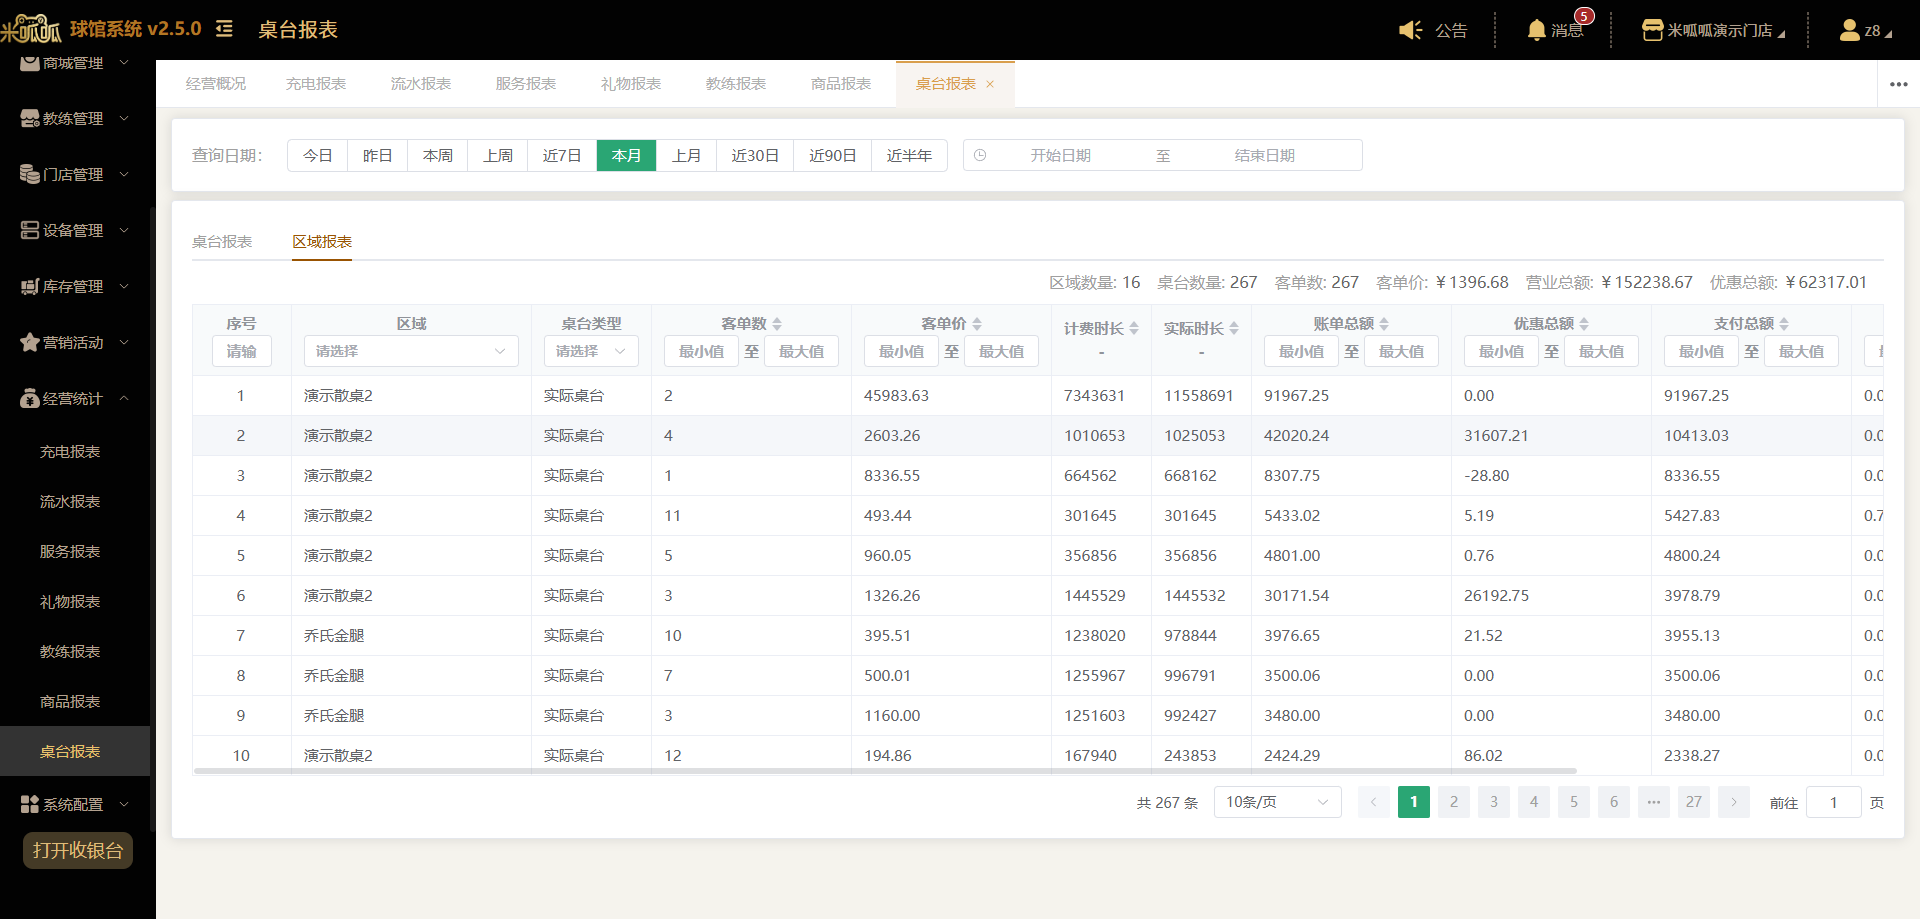
Task: Click the user avatar icon z8
Action: (1849, 30)
